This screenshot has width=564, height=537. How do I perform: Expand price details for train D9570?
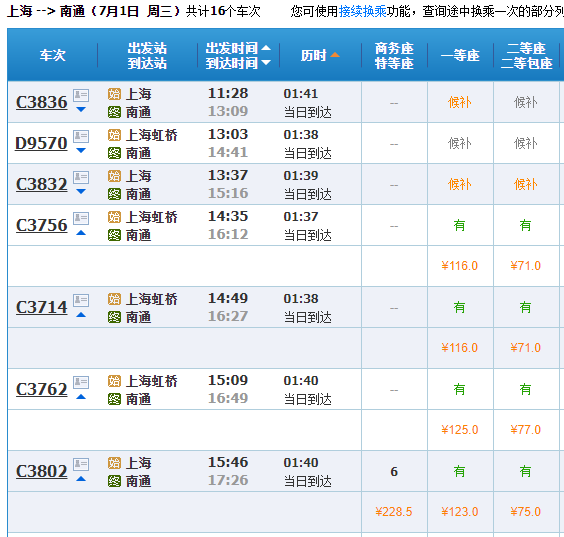click(x=81, y=150)
